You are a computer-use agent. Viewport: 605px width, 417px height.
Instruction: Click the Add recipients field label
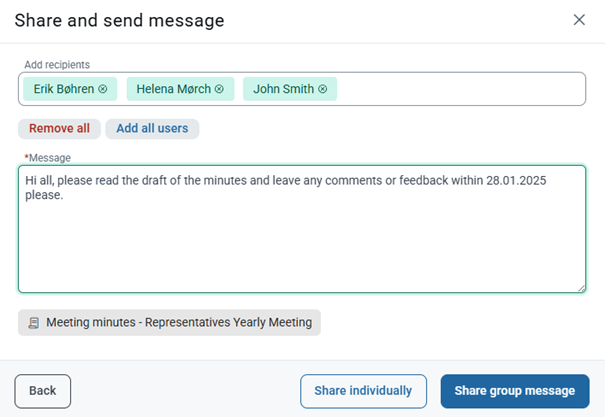pyautogui.click(x=57, y=64)
